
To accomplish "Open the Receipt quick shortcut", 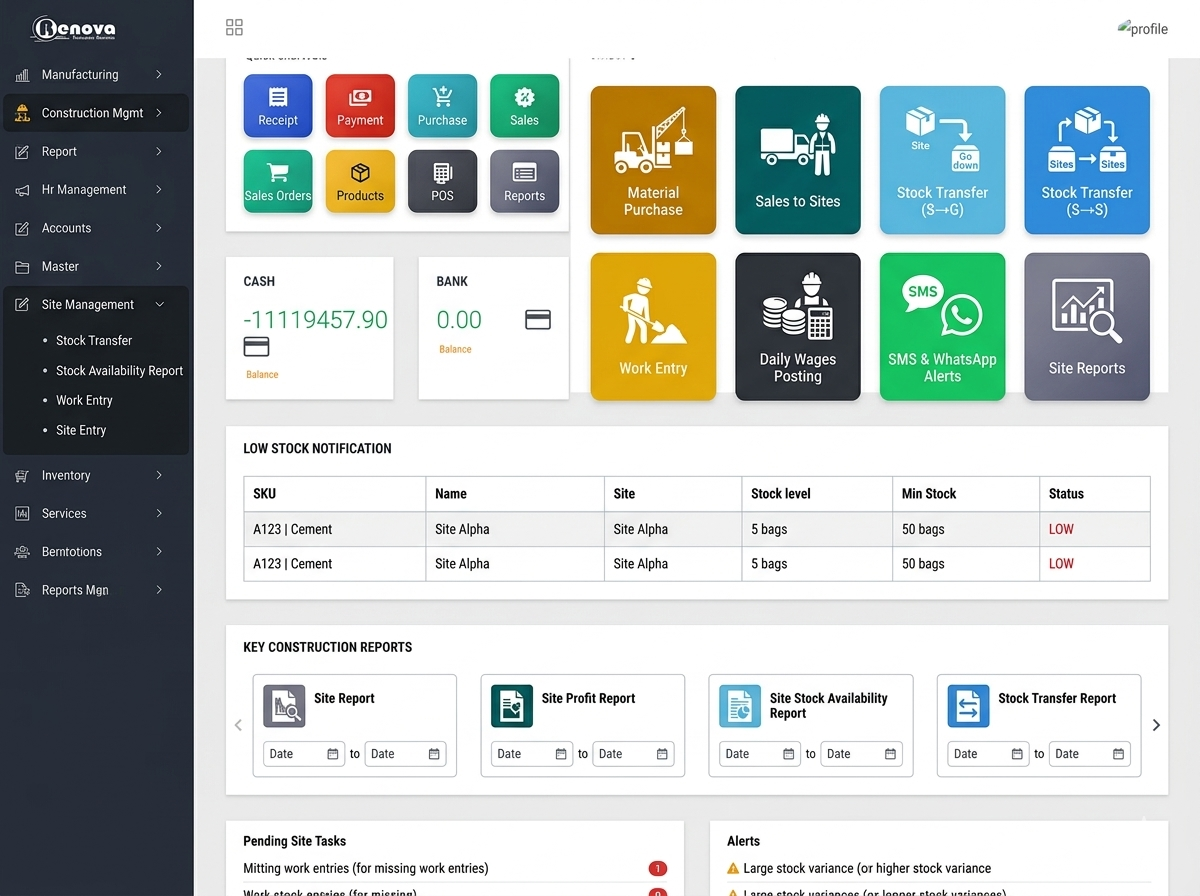I will (278, 106).
